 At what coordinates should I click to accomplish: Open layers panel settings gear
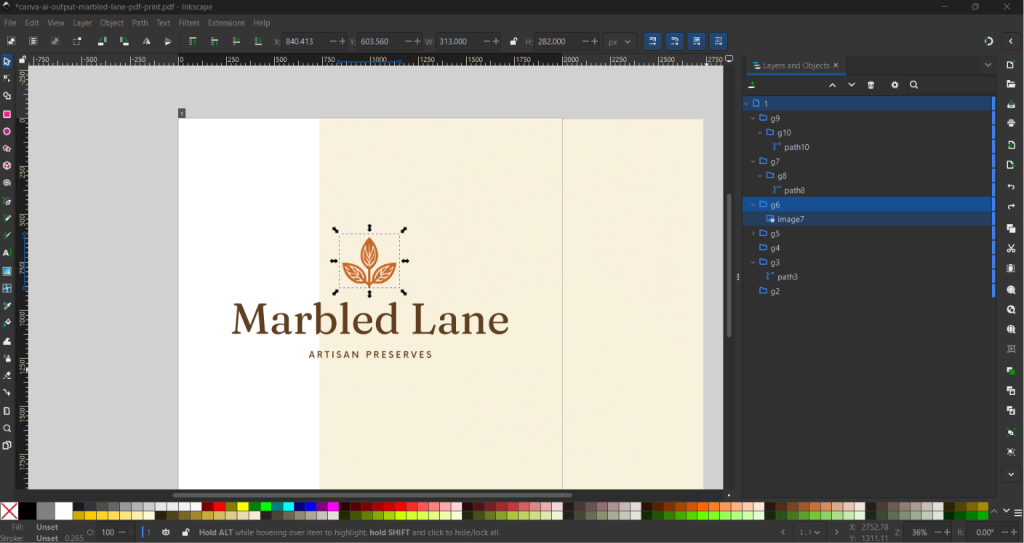(x=895, y=85)
